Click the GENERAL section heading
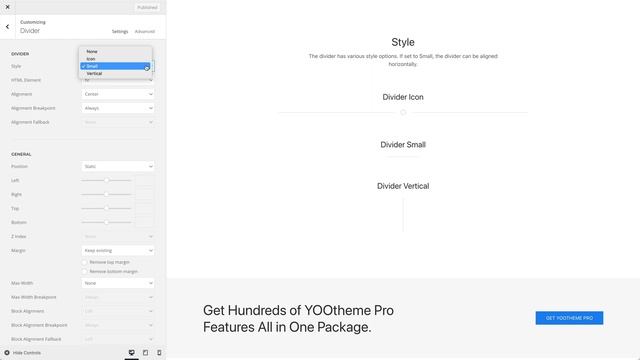Viewport: 640px width, 360px height. coord(21,154)
